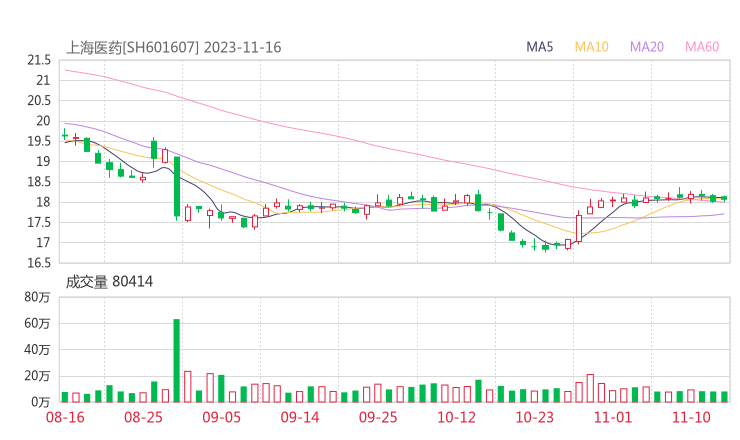Click the 80万 volume axis label
740x440 pixels.
37,297
